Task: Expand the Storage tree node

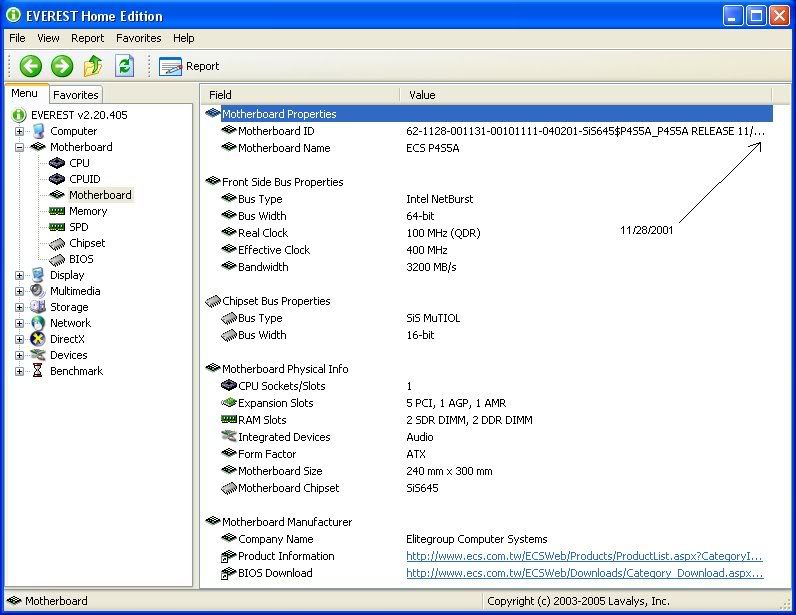Action: coord(19,307)
